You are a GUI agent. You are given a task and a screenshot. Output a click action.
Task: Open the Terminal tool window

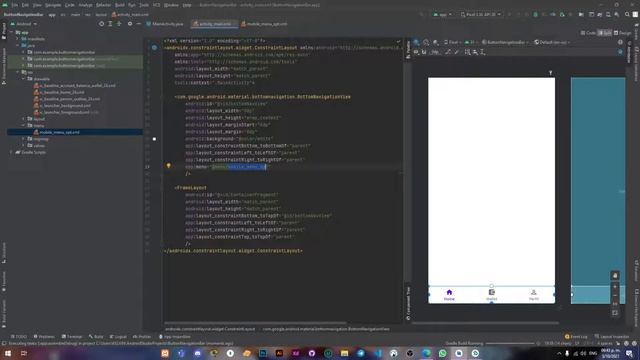(x=72, y=337)
